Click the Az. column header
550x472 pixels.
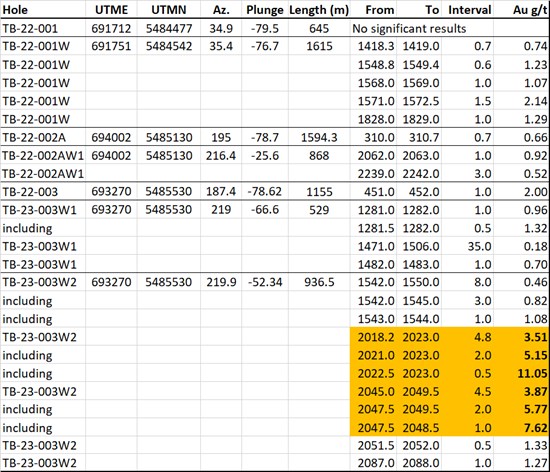click(221, 10)
